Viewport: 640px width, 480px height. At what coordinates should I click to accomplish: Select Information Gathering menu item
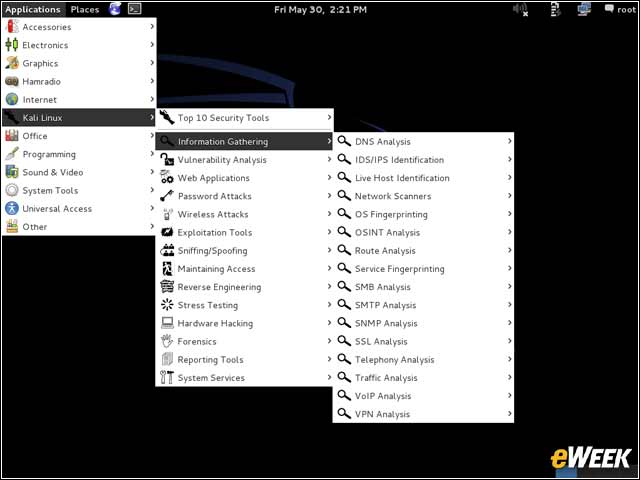click(244, 141)
